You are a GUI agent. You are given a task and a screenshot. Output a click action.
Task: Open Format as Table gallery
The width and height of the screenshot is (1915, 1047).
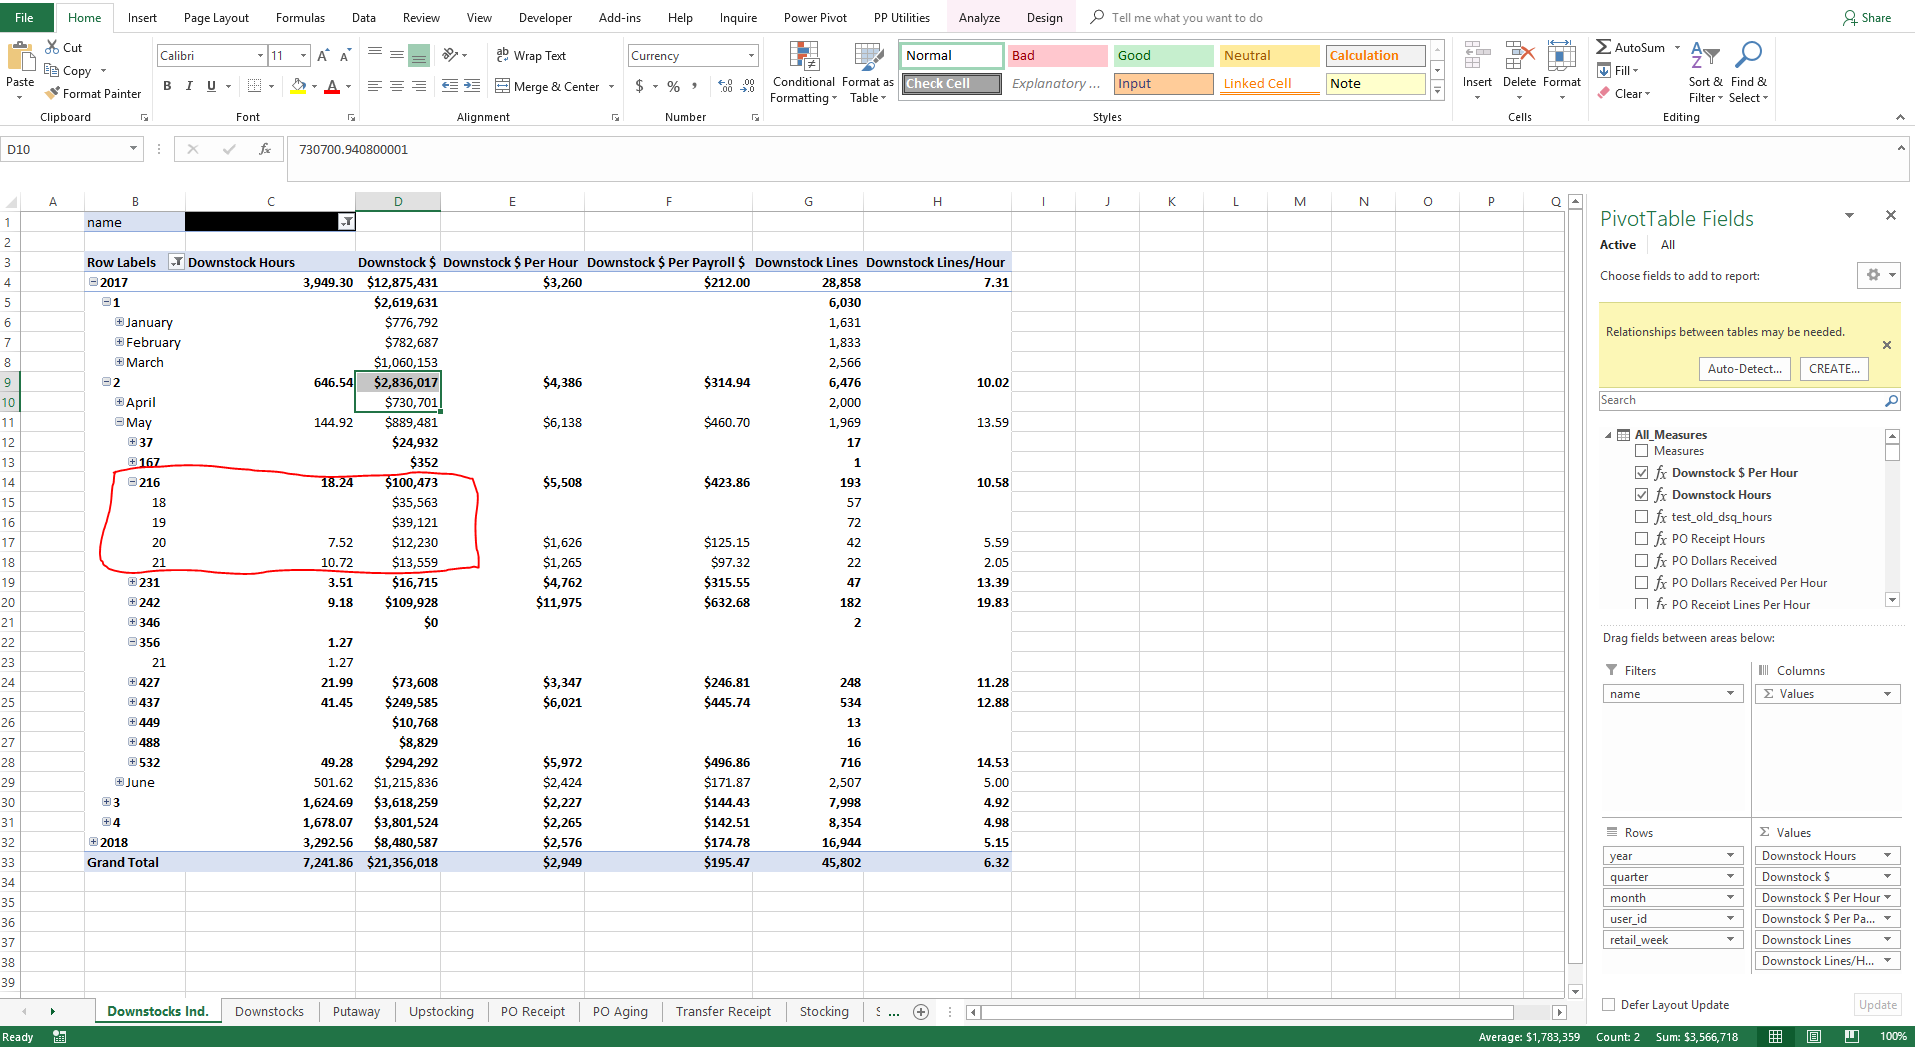[868, 72]
